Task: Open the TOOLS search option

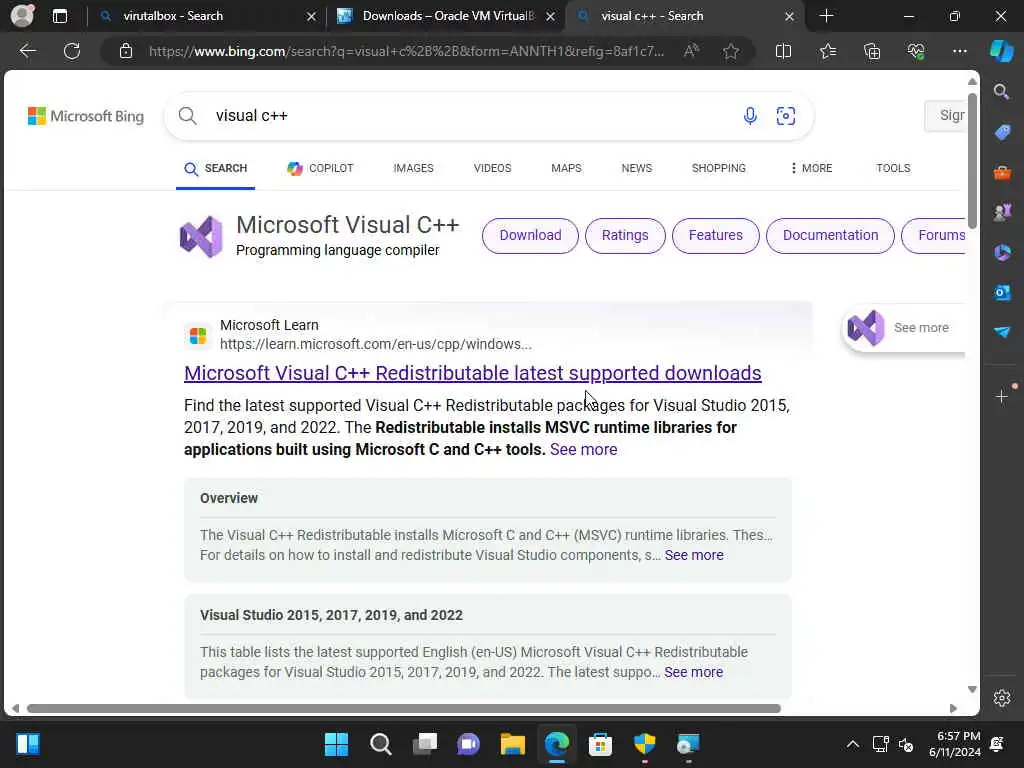Action: [893, 168]
